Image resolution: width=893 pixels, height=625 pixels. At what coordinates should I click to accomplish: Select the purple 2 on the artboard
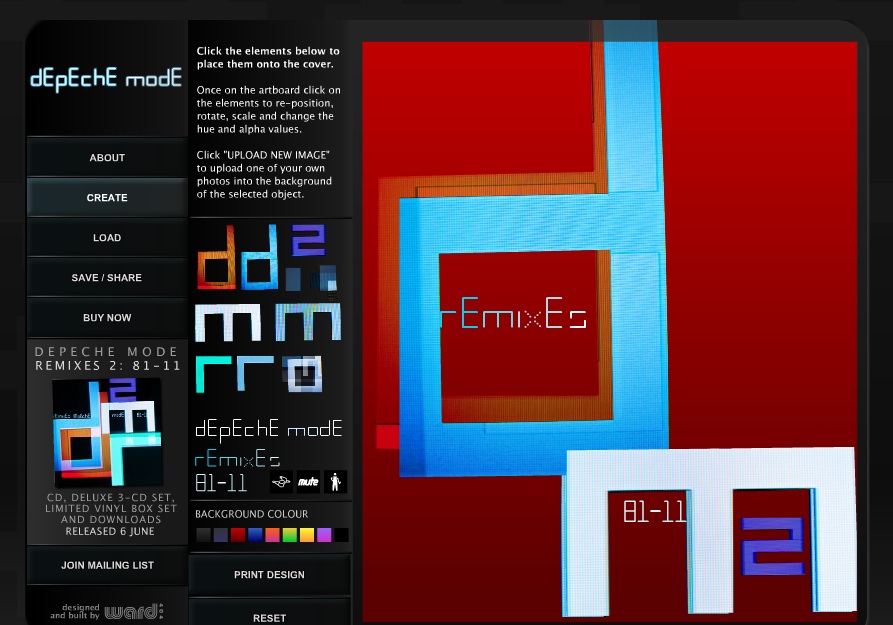point(772,546)
